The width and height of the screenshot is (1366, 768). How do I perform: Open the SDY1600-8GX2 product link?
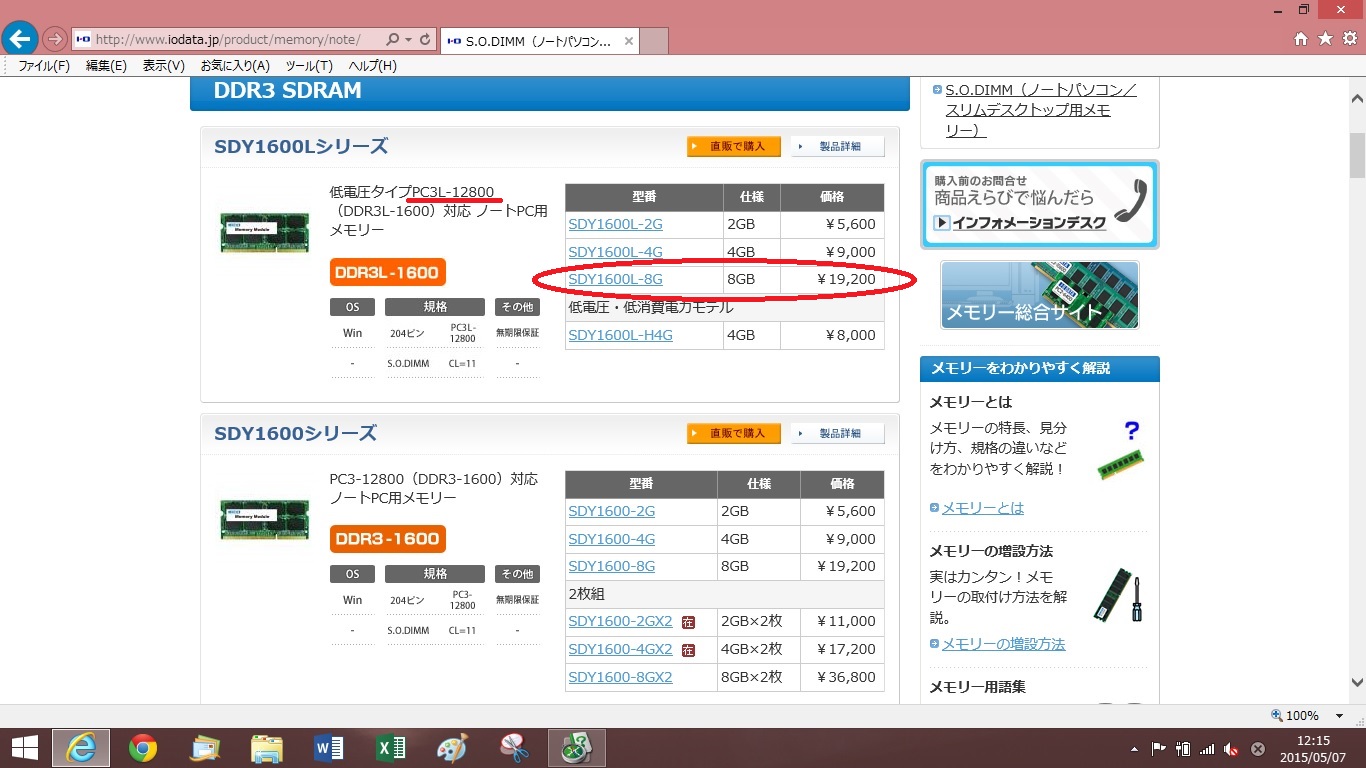tap(620, 677)
